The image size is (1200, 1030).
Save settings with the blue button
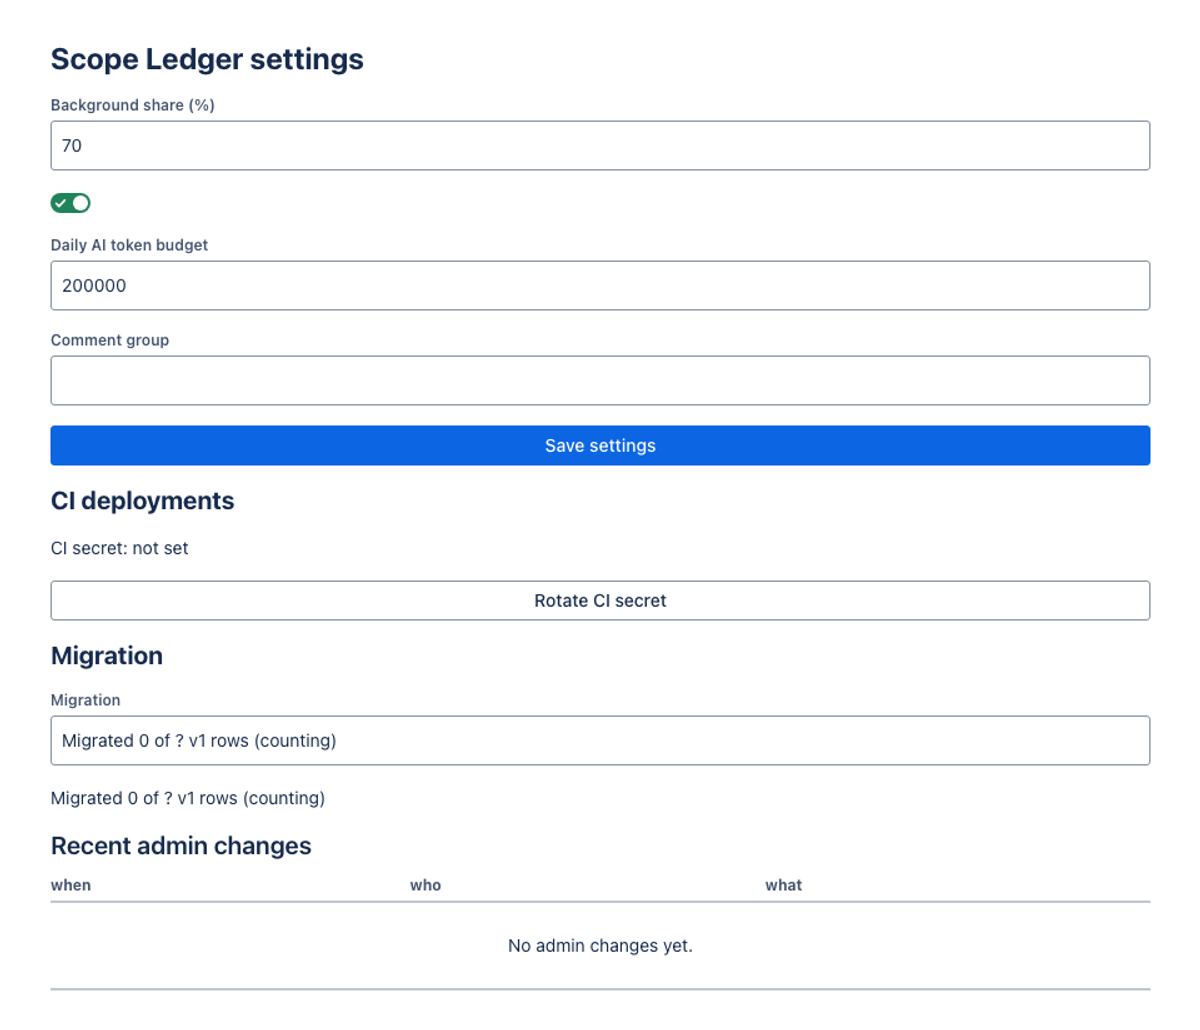[x=600, y=446]
